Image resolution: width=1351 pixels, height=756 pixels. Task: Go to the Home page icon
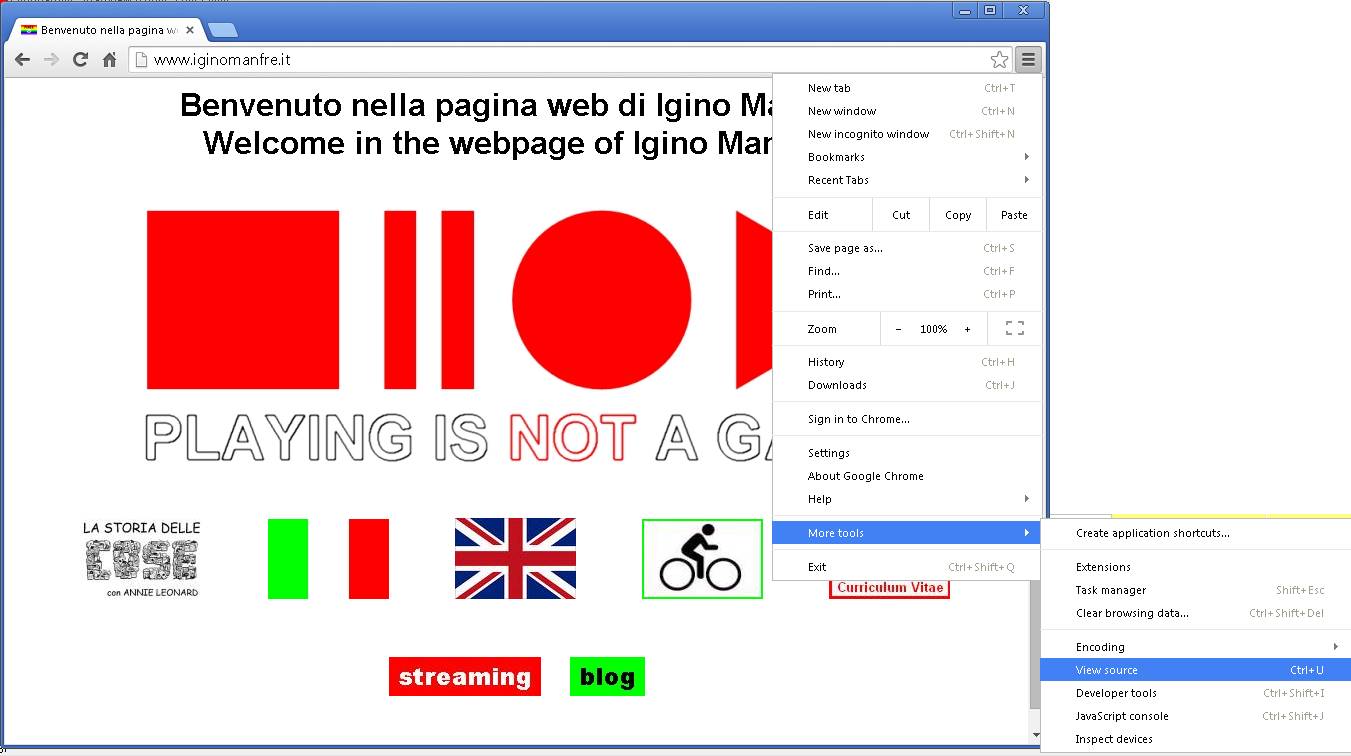pos(109,60)
